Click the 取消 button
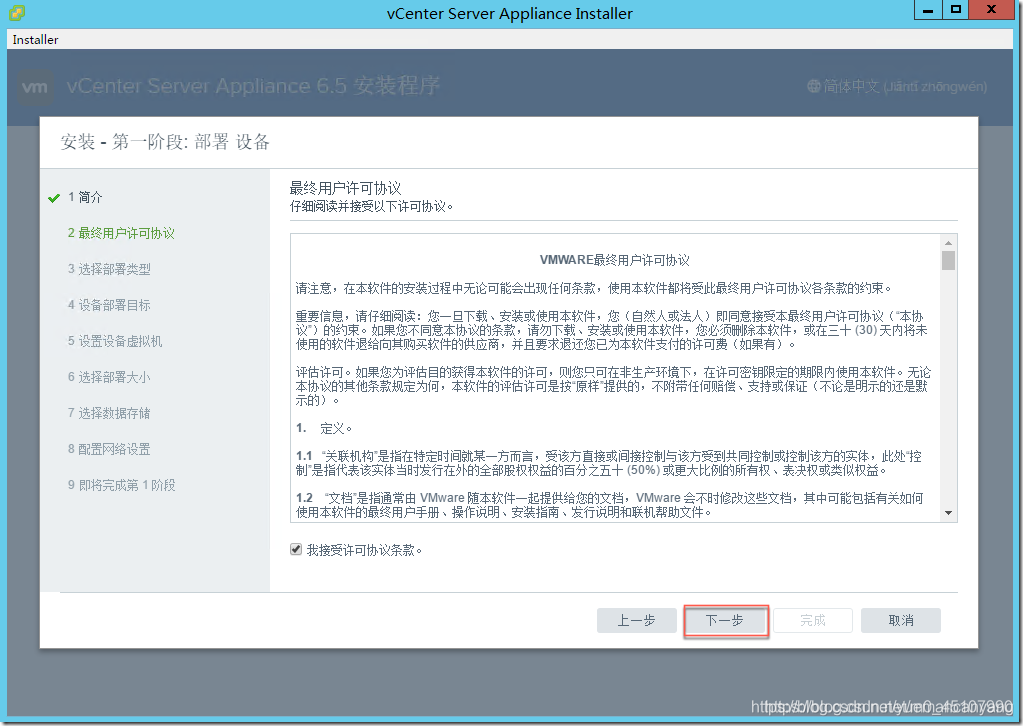 (x=901, y=620)
